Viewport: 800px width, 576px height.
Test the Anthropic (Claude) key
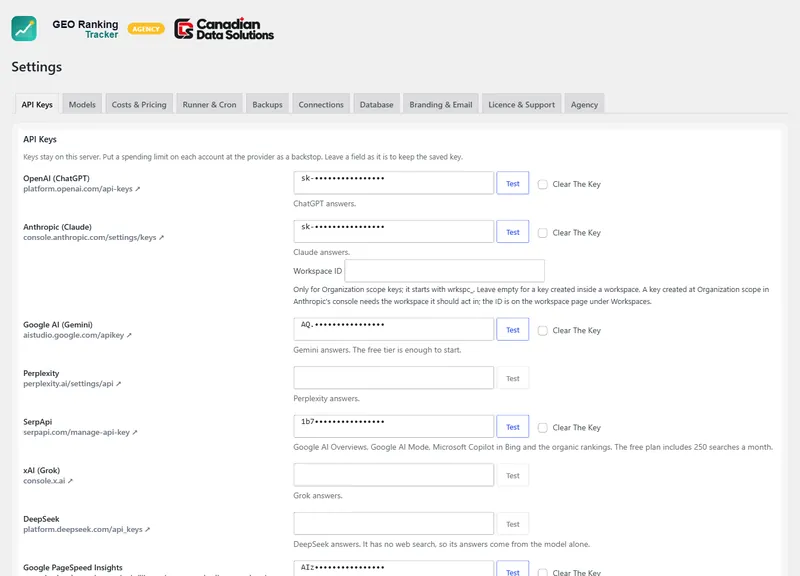(513, 232)
